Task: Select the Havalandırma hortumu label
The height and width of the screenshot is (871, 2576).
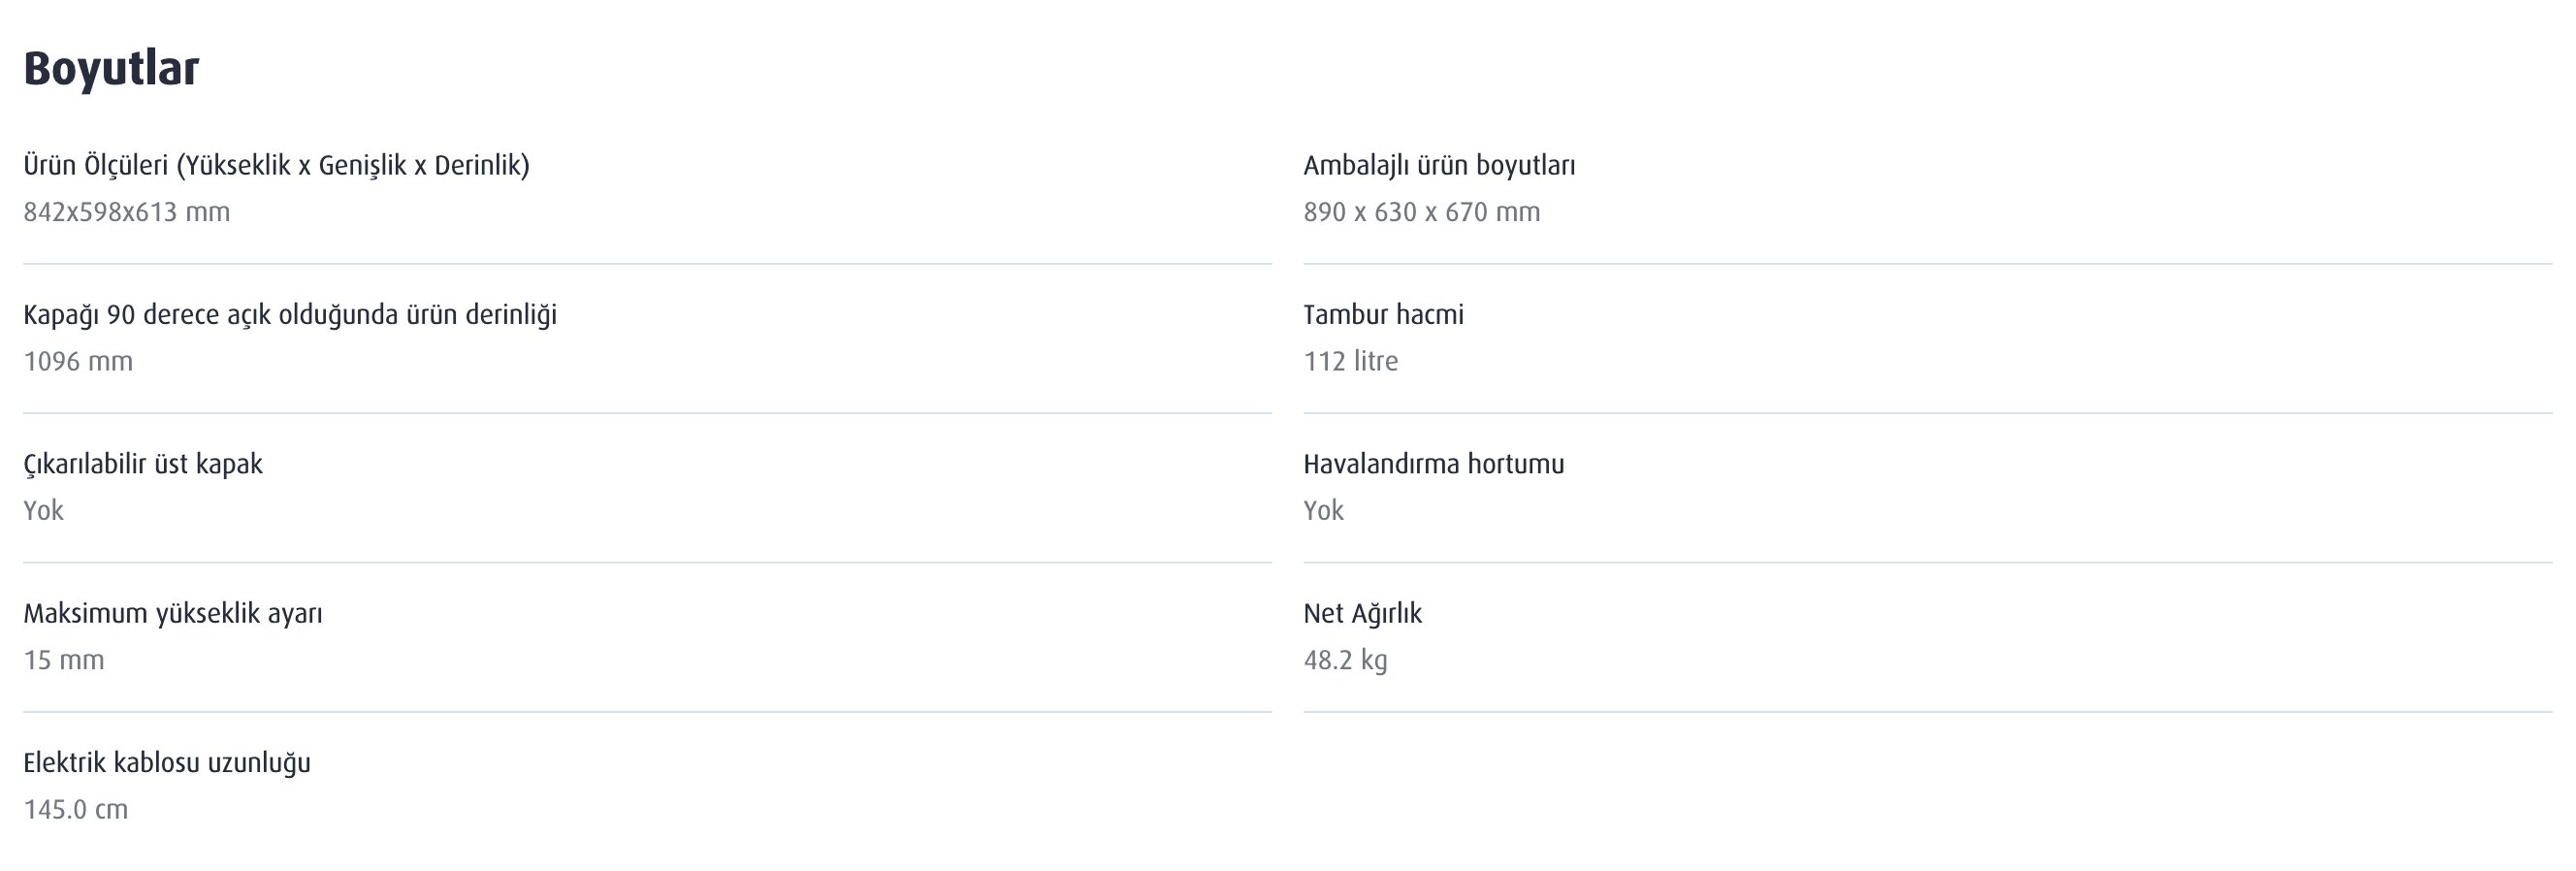Action: tap(1433, 464)
